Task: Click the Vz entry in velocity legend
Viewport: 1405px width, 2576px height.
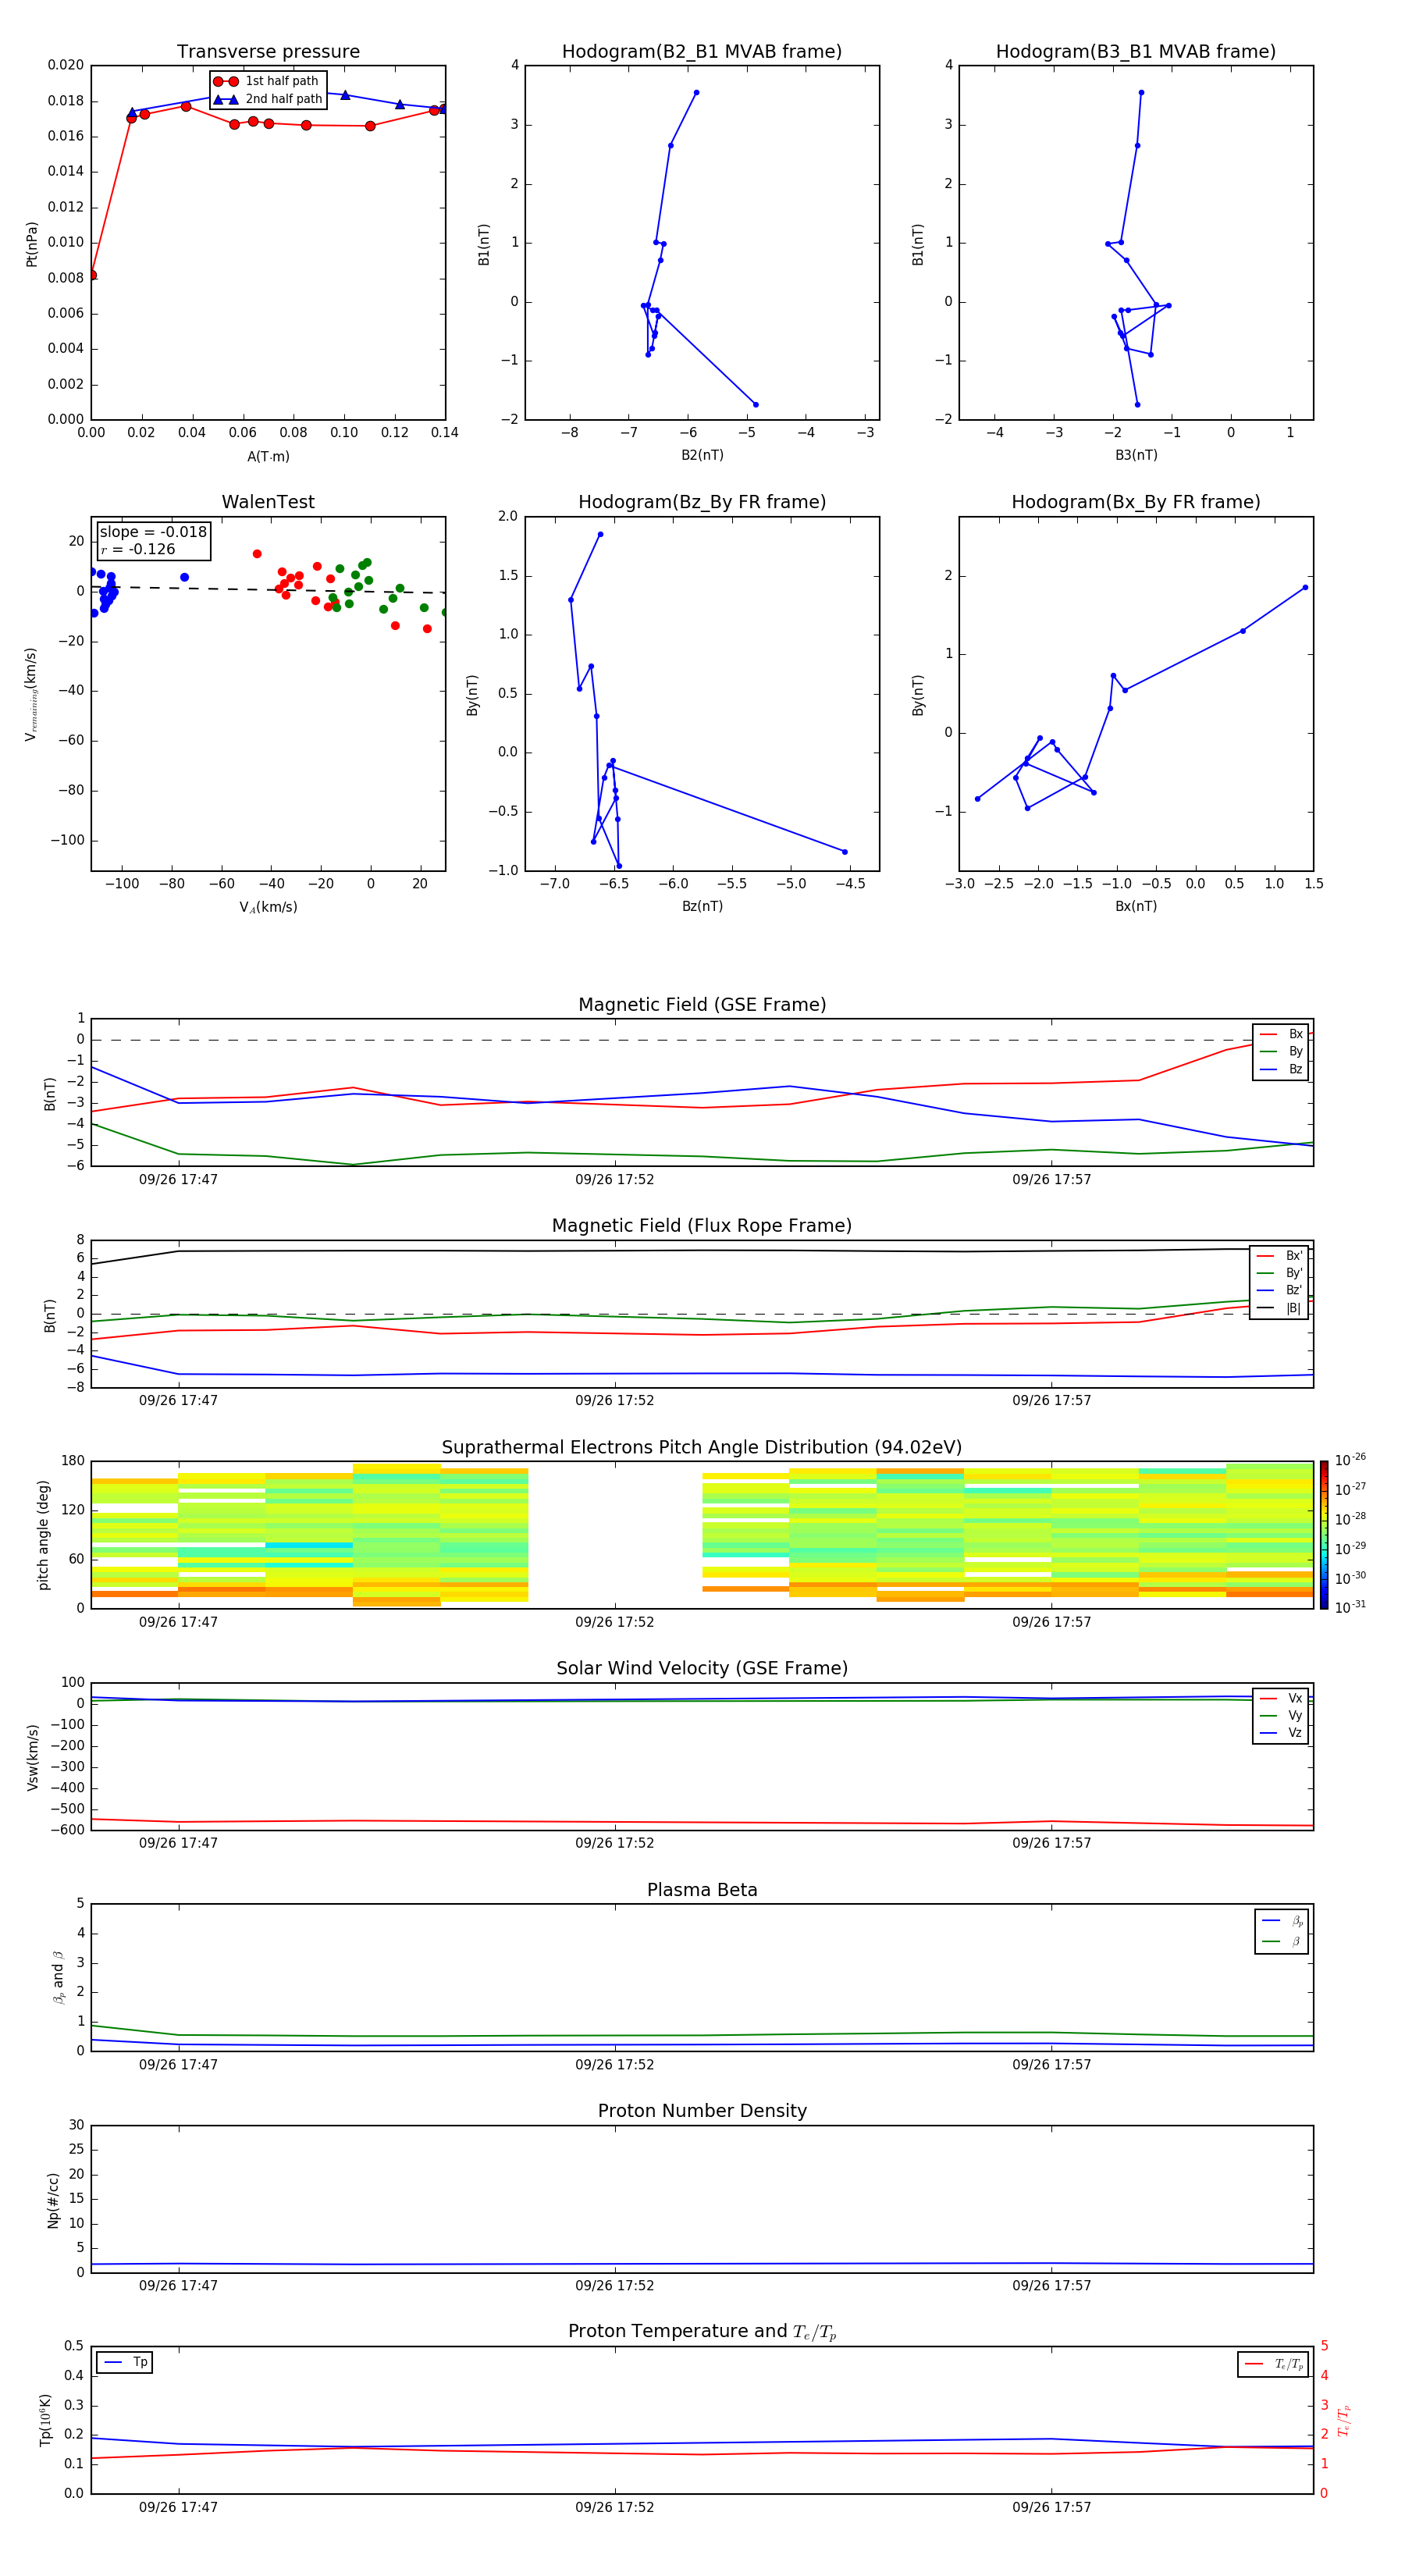Action: [1281, 1733]
